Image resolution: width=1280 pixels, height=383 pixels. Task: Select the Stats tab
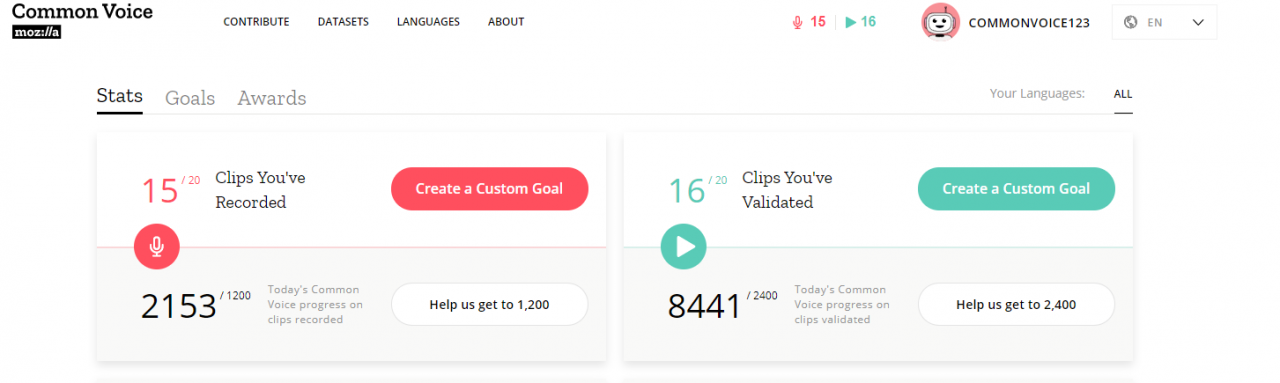[x=120, y=97]
